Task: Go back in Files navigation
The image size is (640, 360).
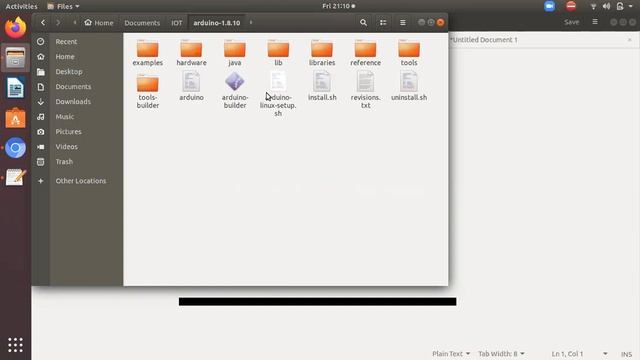Action: click(43, 23)
